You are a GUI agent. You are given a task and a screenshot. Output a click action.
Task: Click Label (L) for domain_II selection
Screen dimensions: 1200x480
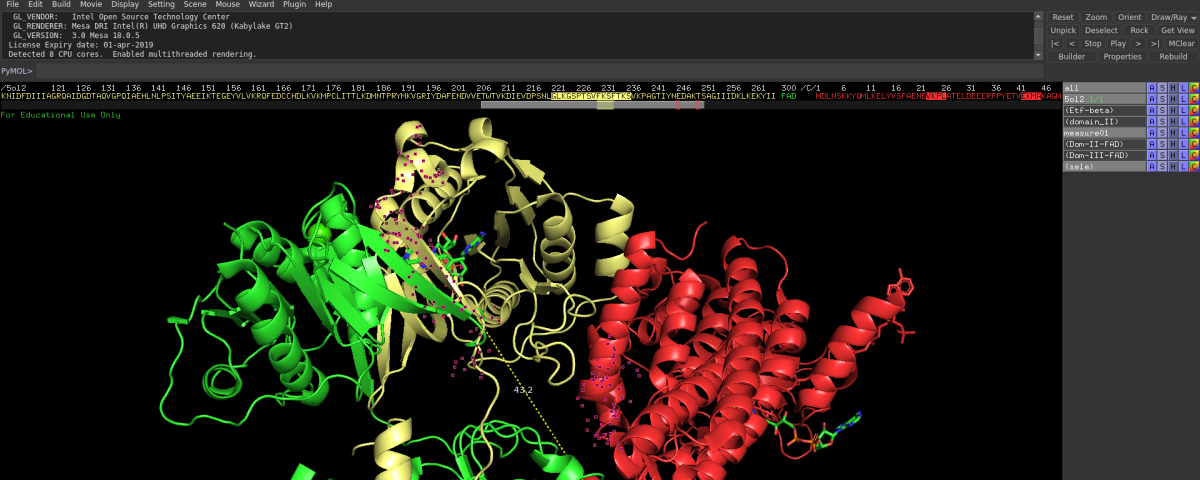click(1184, 121)
